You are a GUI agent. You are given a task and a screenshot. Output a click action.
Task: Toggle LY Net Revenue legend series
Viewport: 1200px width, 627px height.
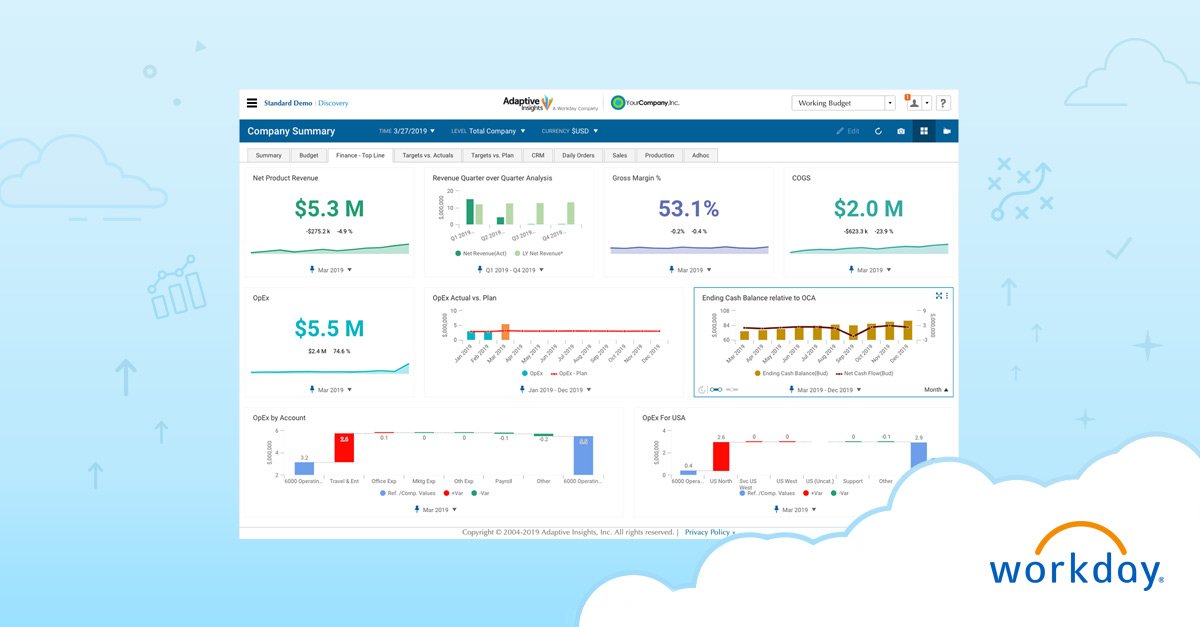[x=539, y=254]
